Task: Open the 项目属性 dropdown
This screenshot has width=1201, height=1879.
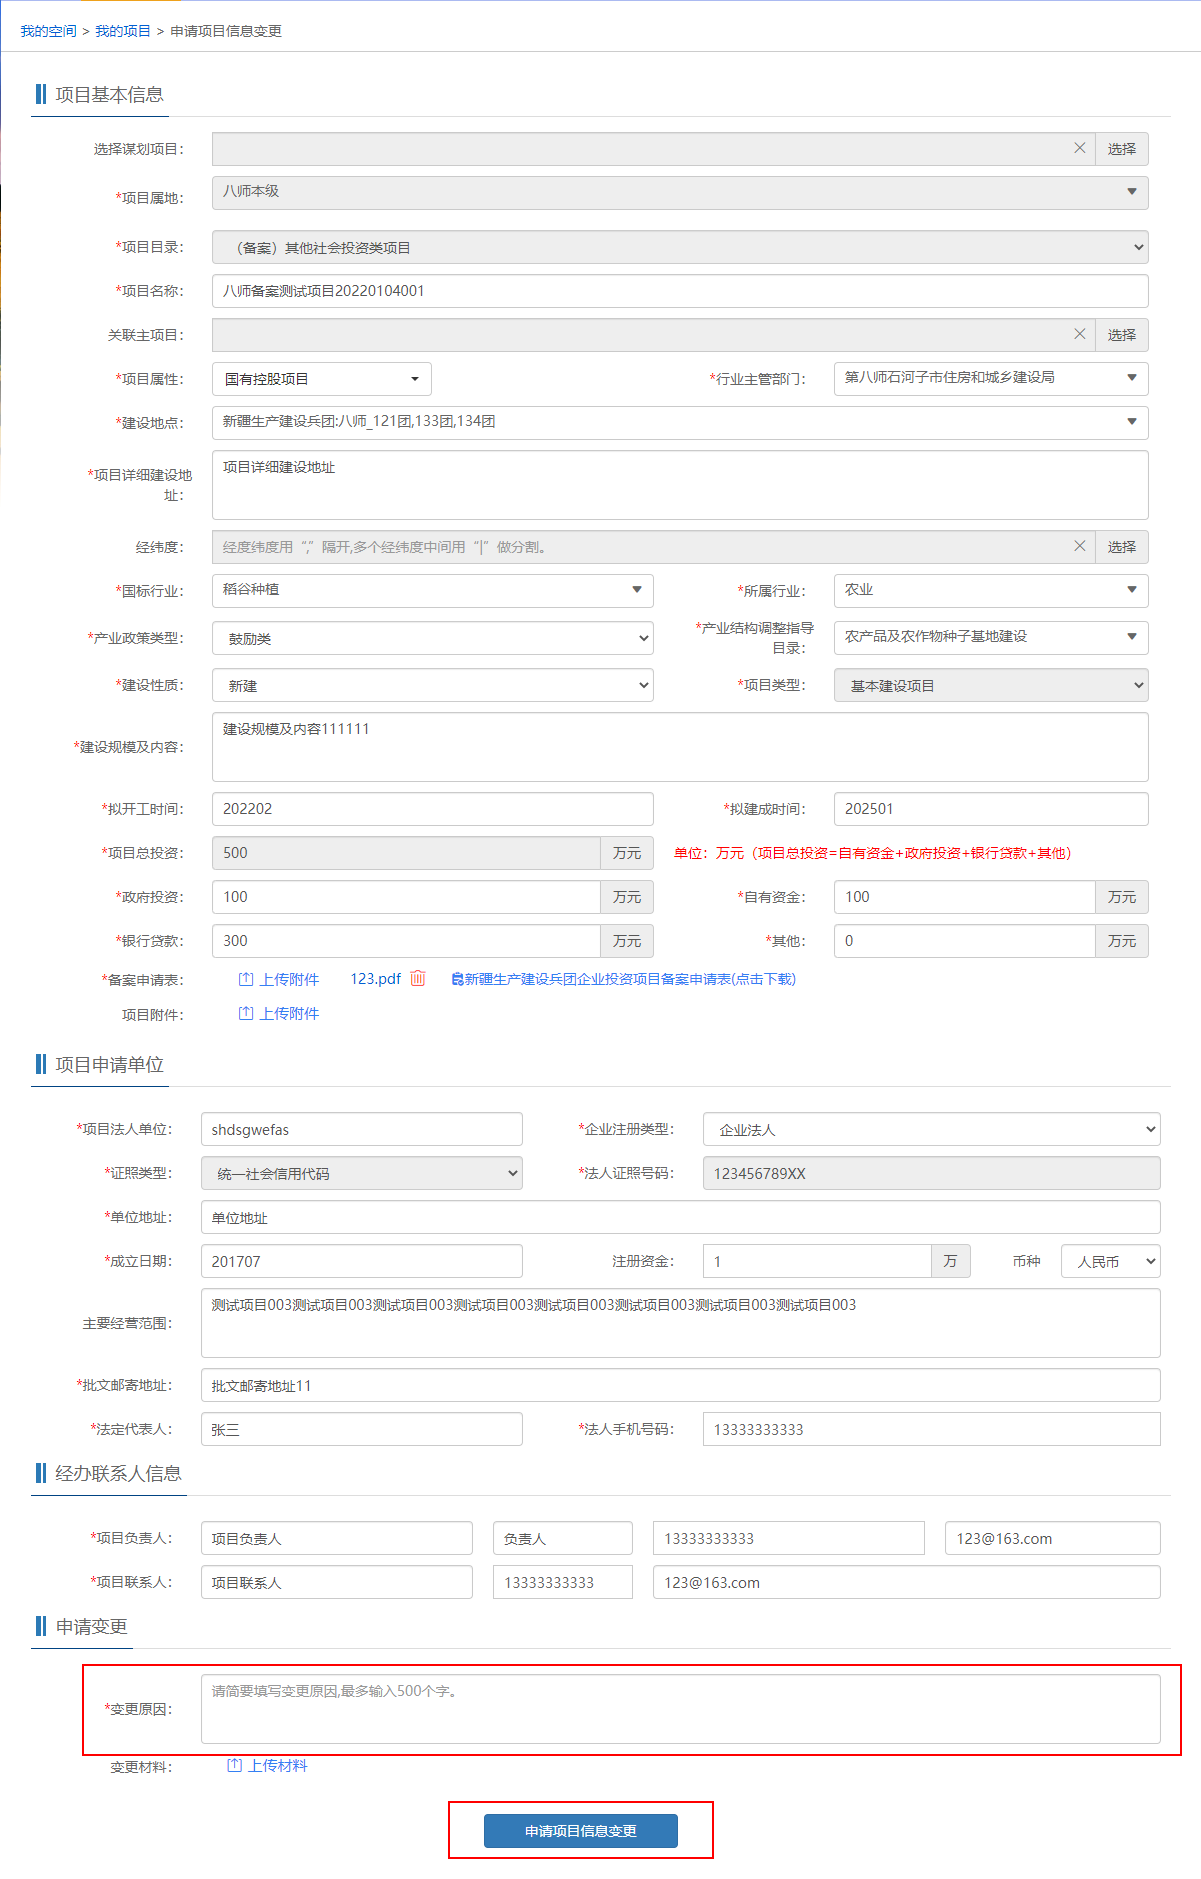Action: click(x=321, y=379)
